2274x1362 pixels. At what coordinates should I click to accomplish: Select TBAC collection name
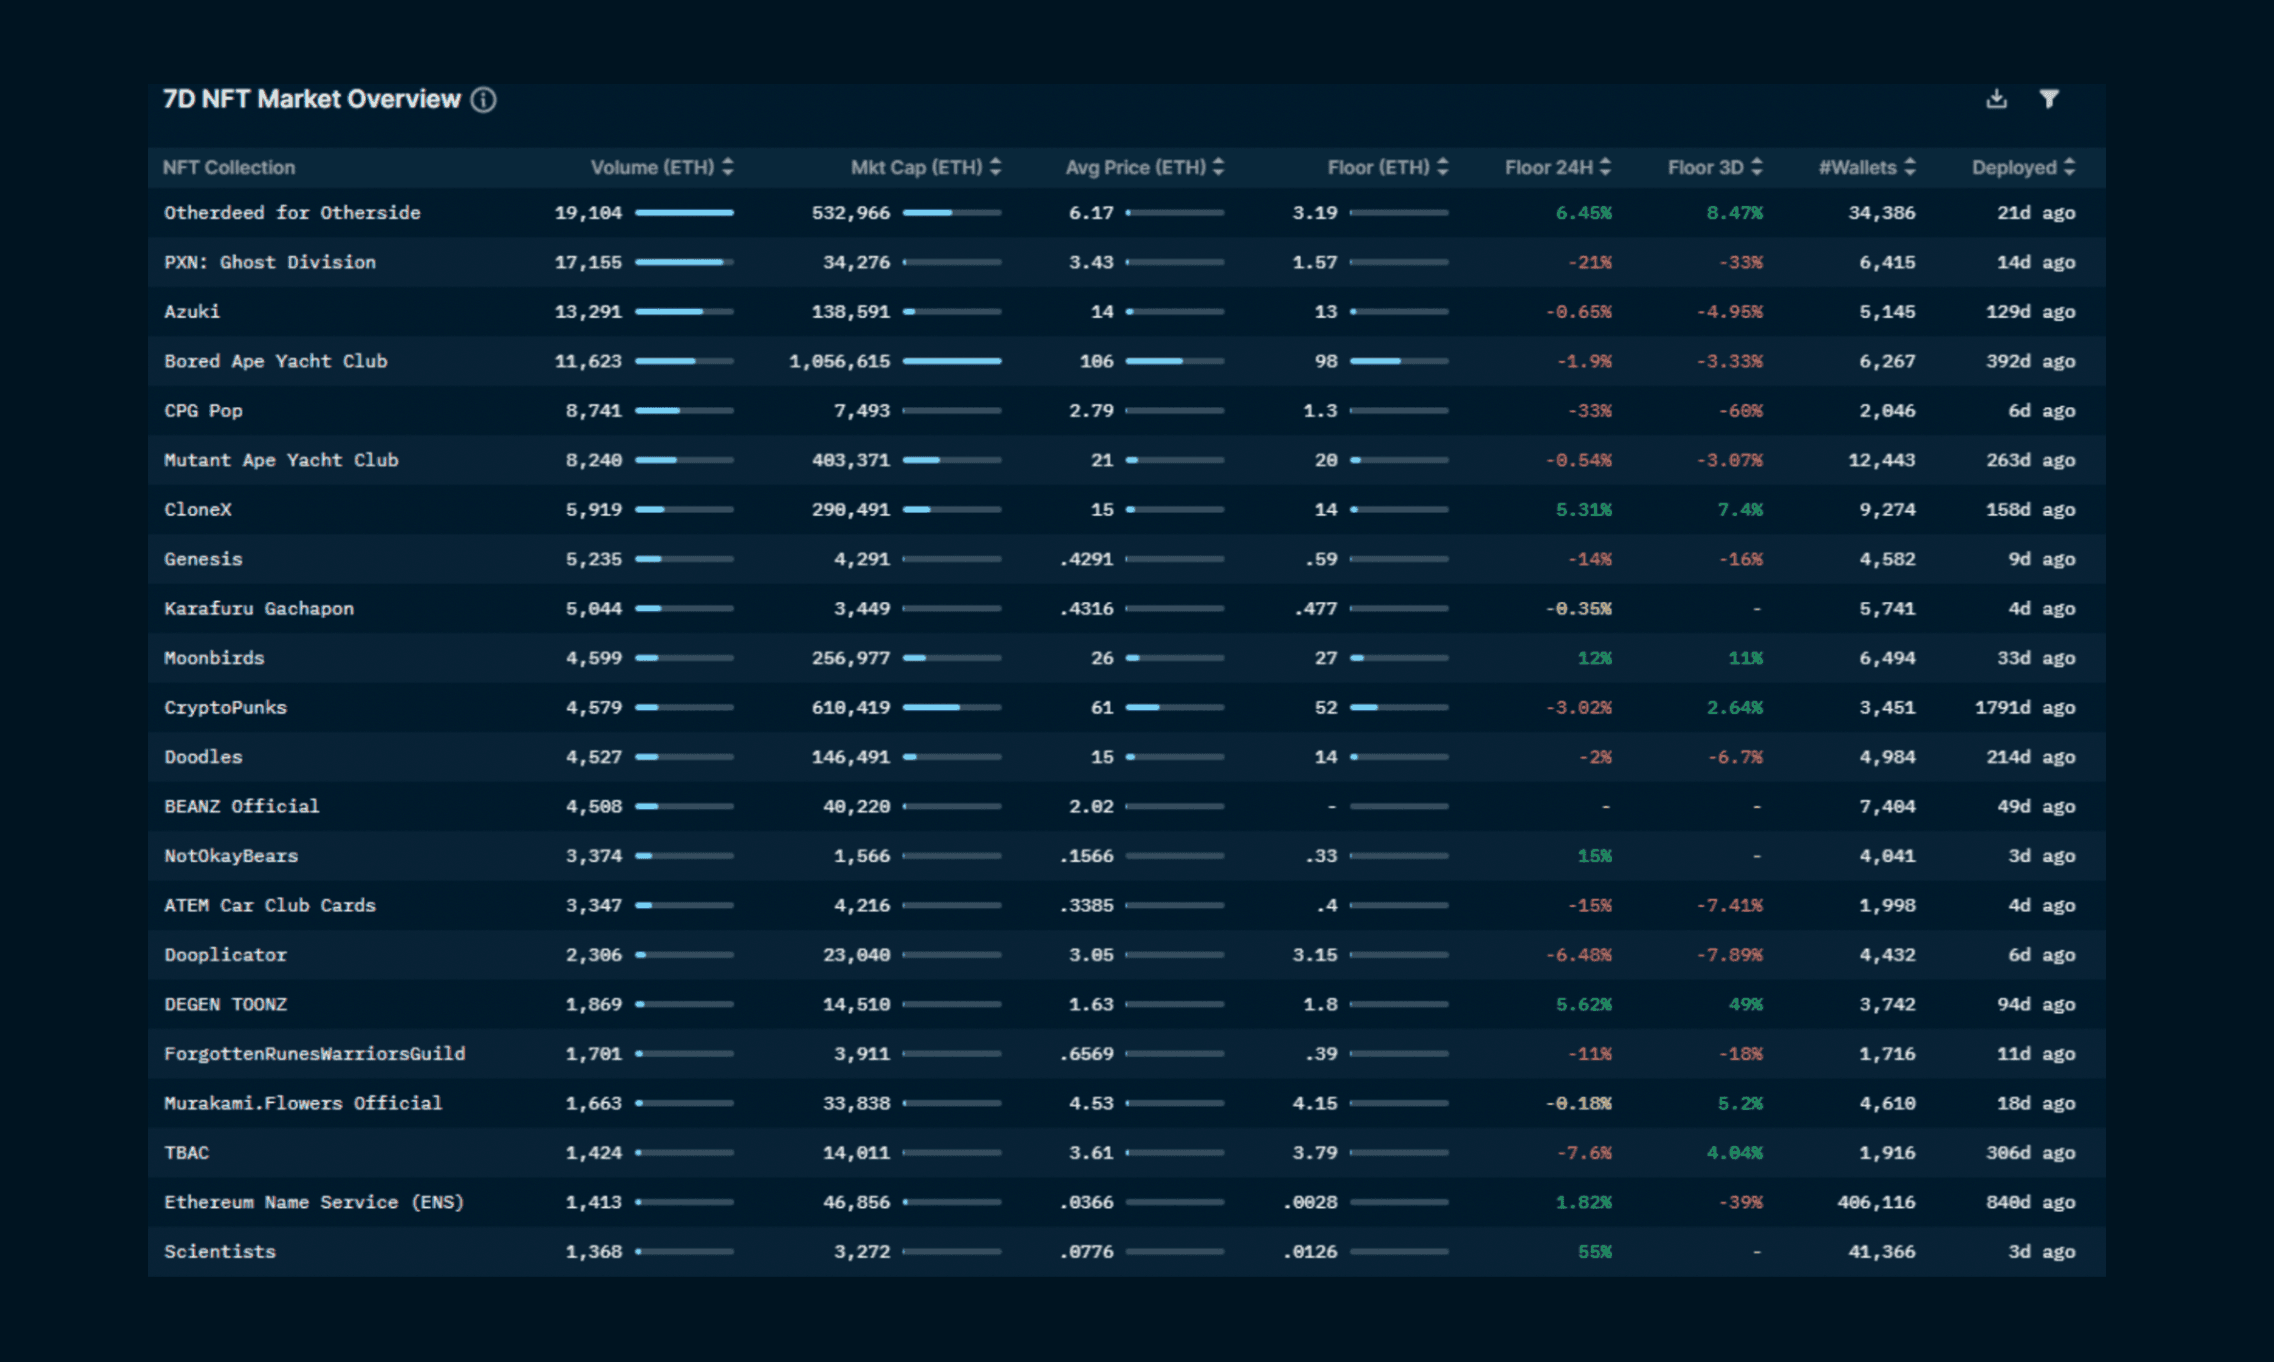(186, 1153)
